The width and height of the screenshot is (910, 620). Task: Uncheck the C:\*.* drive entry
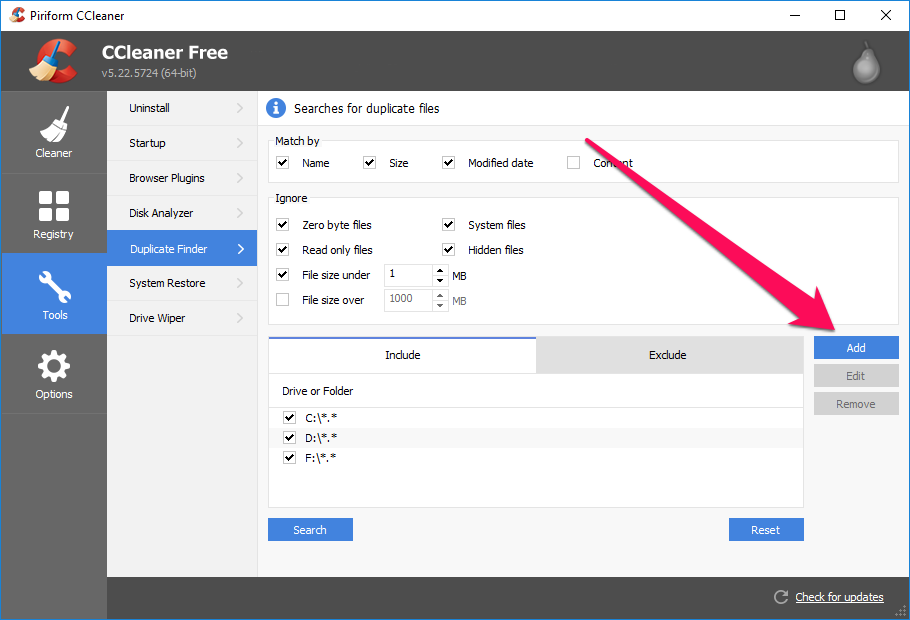(x=290, y=417)
